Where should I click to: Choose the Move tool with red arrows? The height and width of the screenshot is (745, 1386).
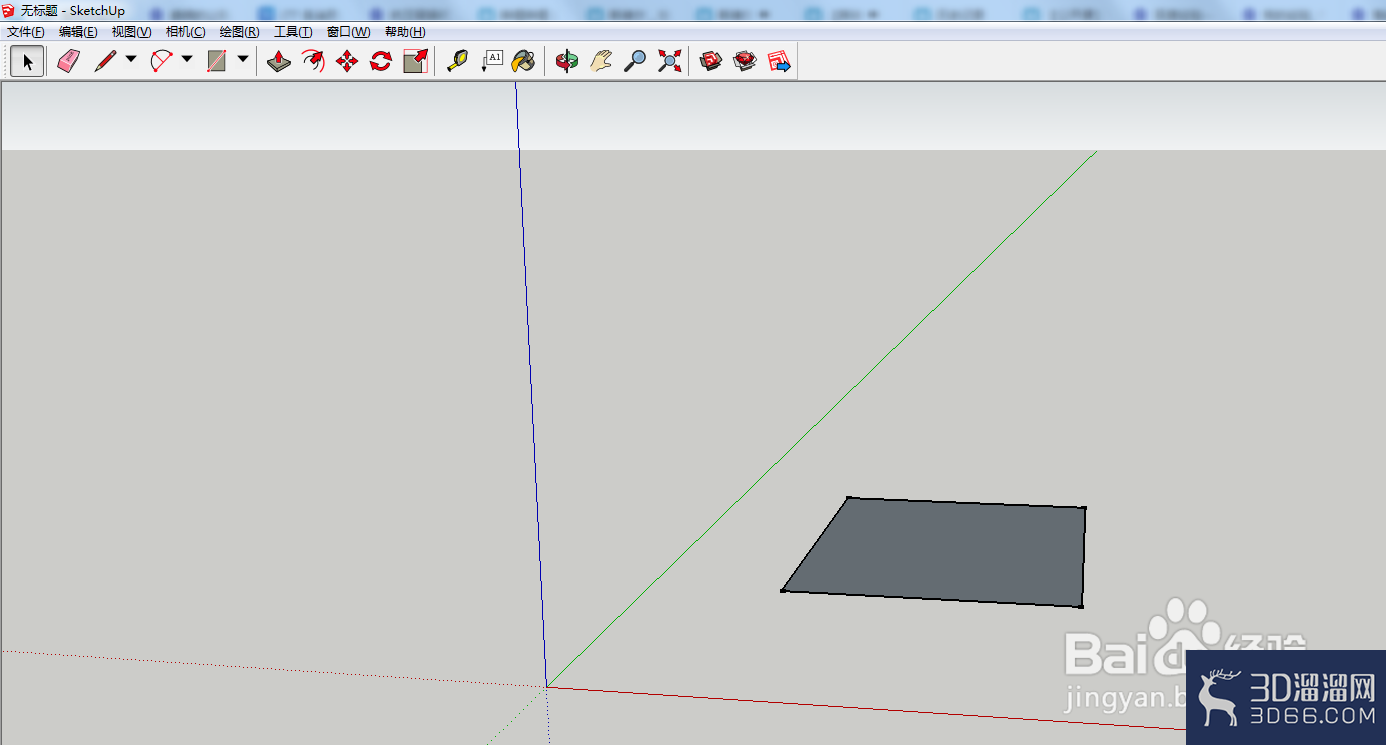(x=347, y=62)
